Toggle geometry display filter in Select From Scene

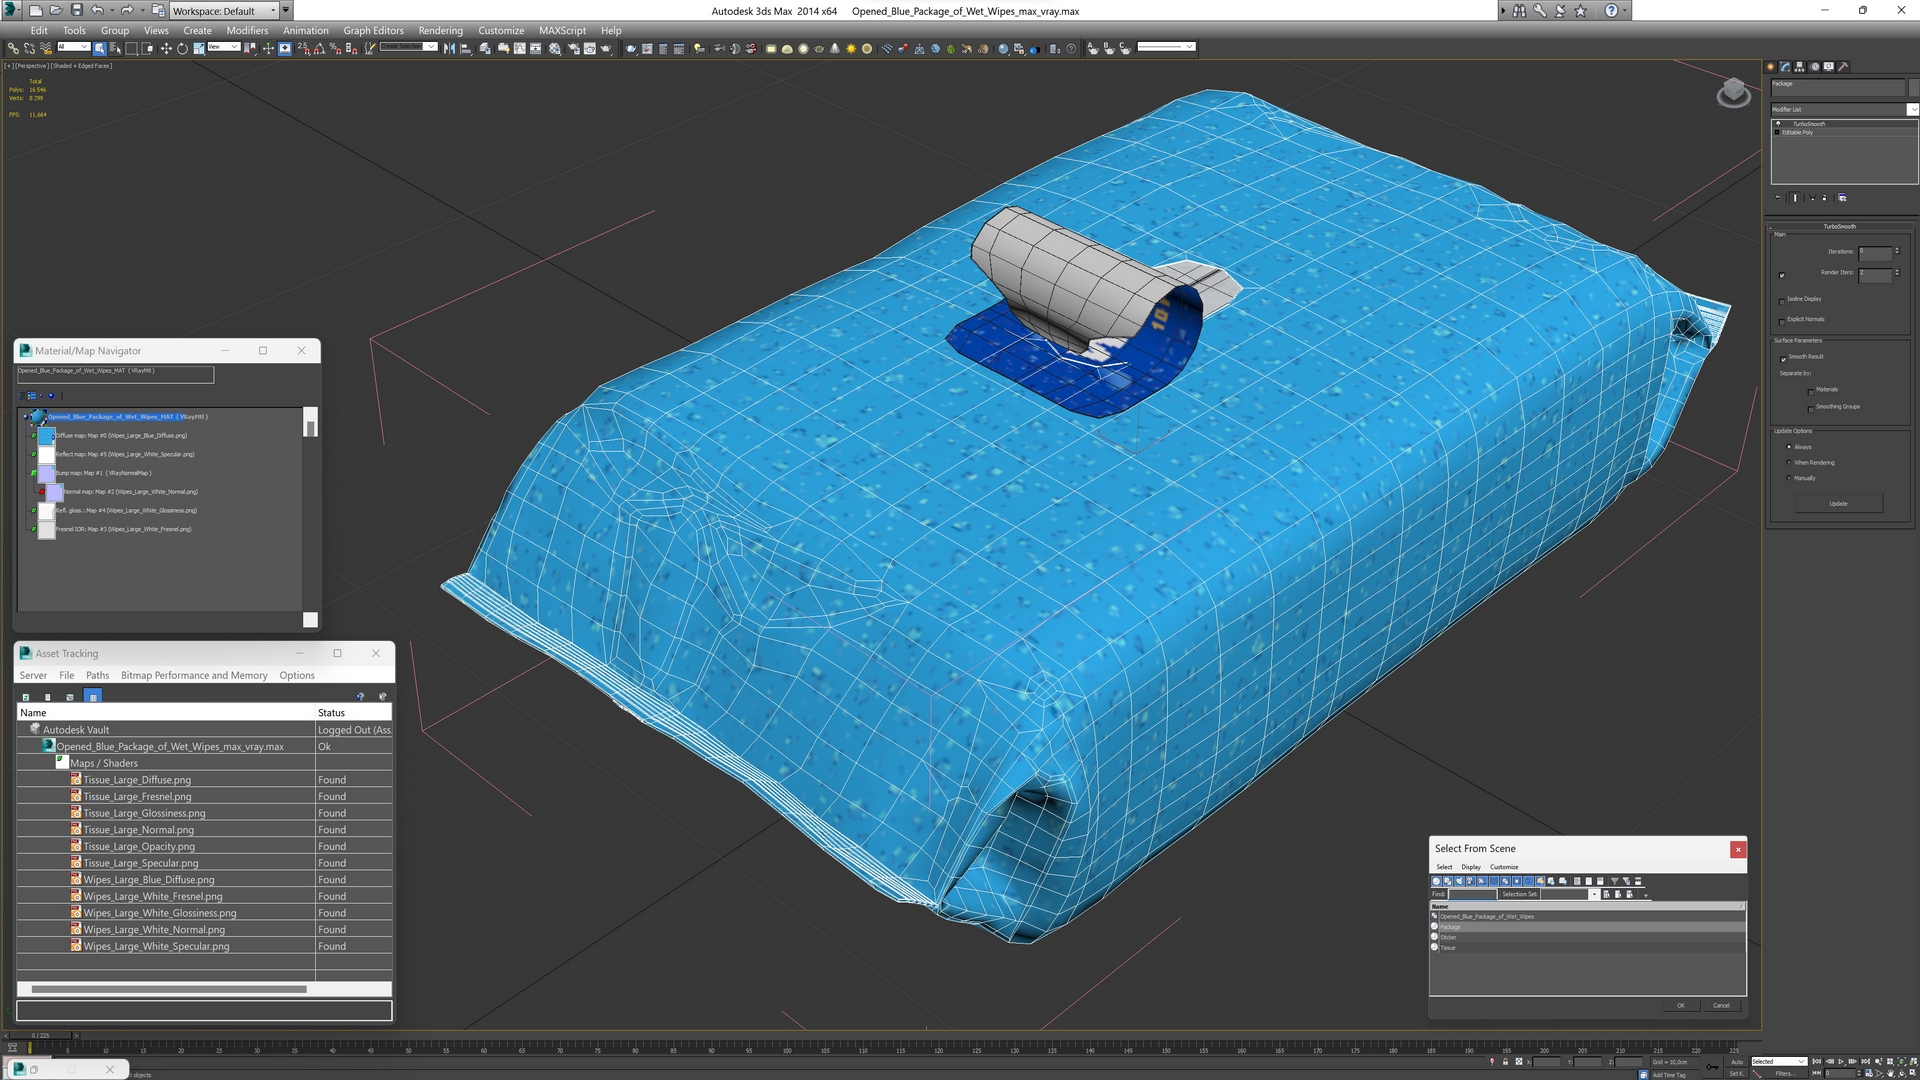point(1437,881)
